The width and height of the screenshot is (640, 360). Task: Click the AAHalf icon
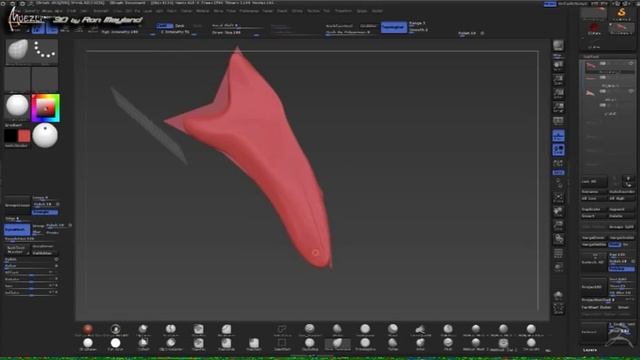558,107
